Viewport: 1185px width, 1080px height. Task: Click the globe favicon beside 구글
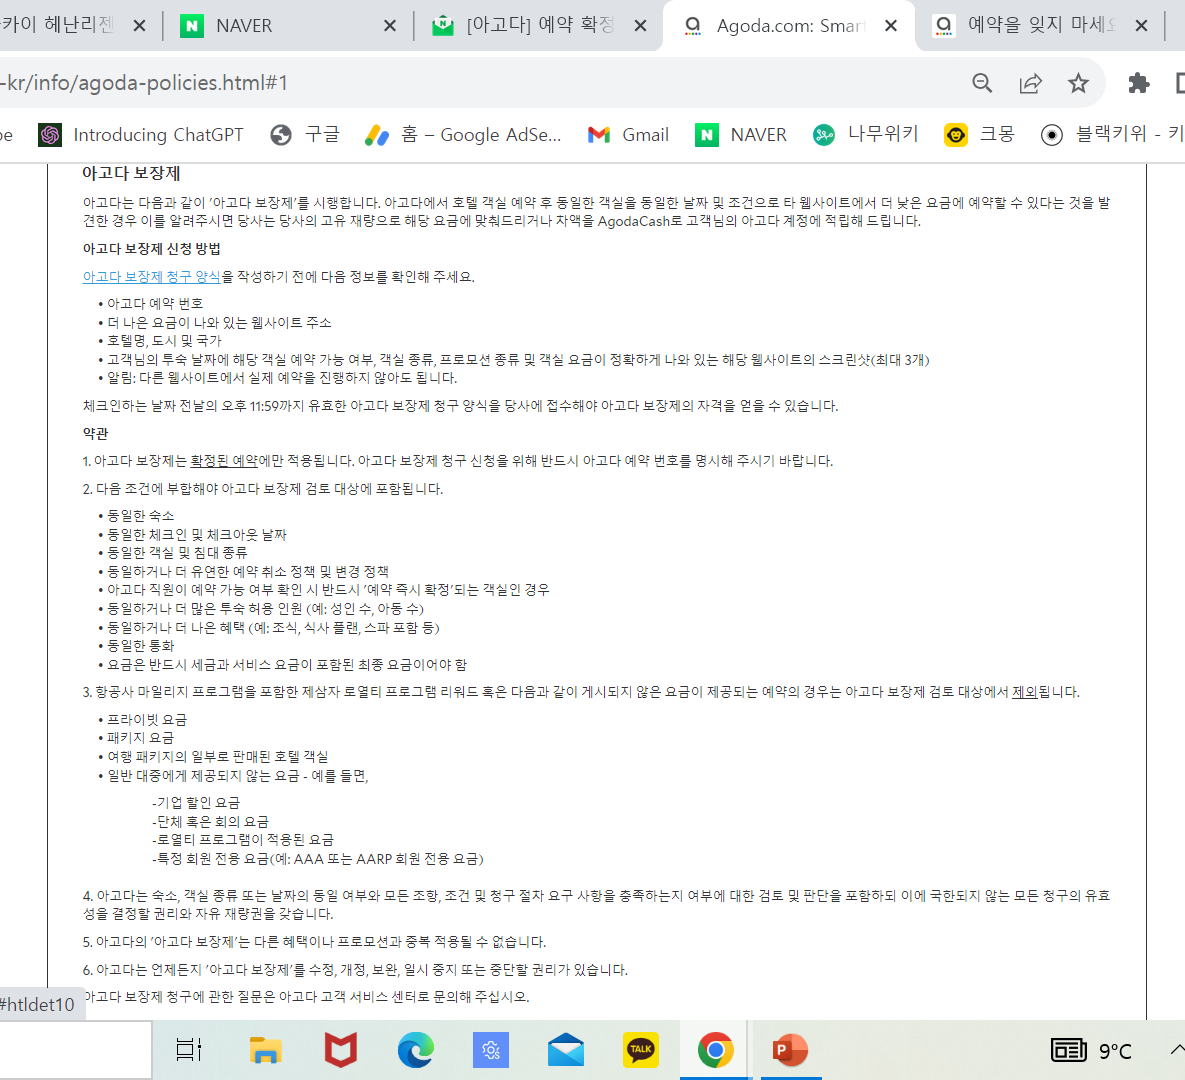point(281,135)
